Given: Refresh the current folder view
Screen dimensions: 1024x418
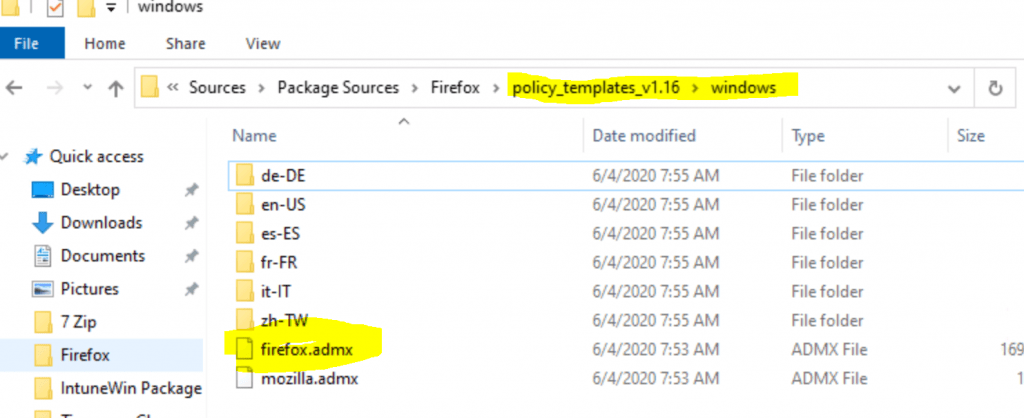Looking at the screenshot, I should pyautogui.click(x=995, y=88).
